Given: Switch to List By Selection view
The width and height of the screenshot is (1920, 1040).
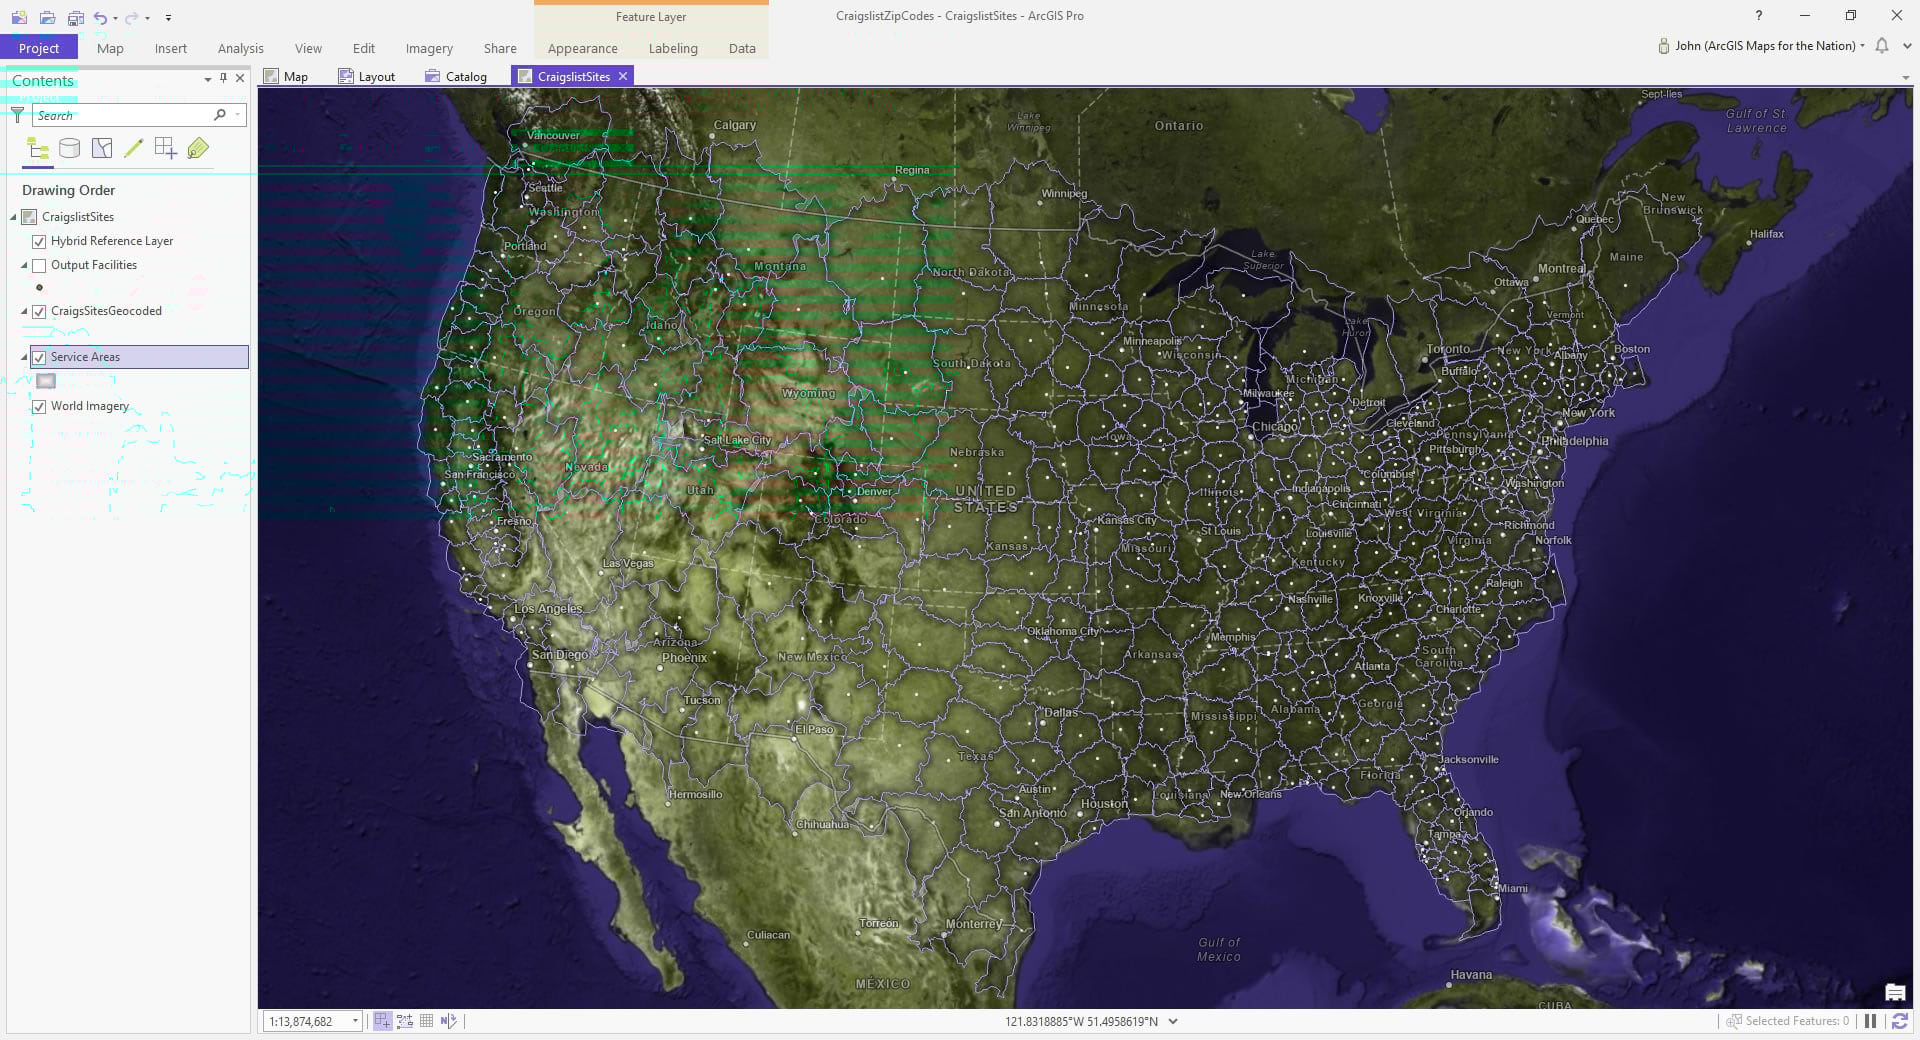Looking at the screenshot, I should (x=102, y=149).
